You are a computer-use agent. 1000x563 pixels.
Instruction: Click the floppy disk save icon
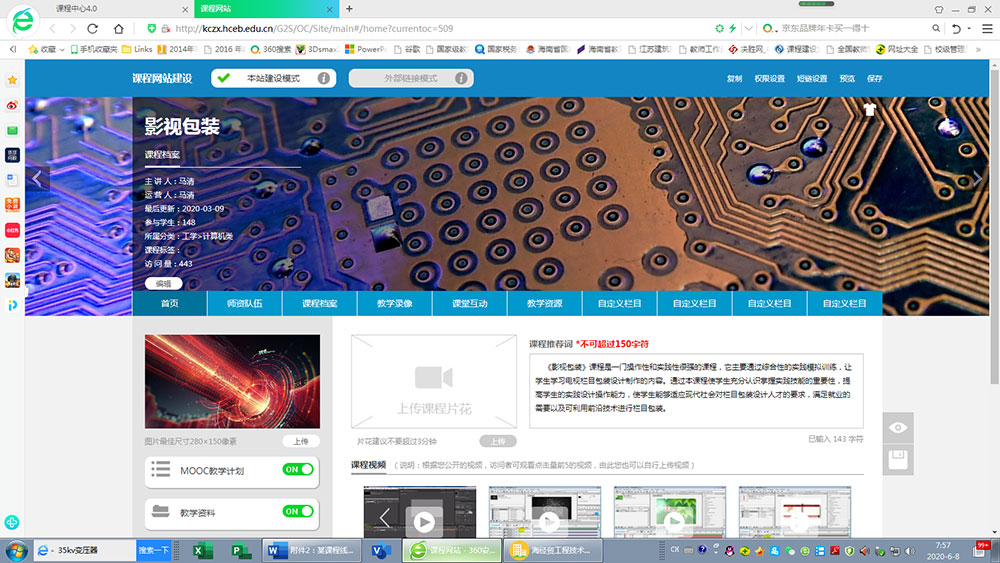click(x=898, y=459)
